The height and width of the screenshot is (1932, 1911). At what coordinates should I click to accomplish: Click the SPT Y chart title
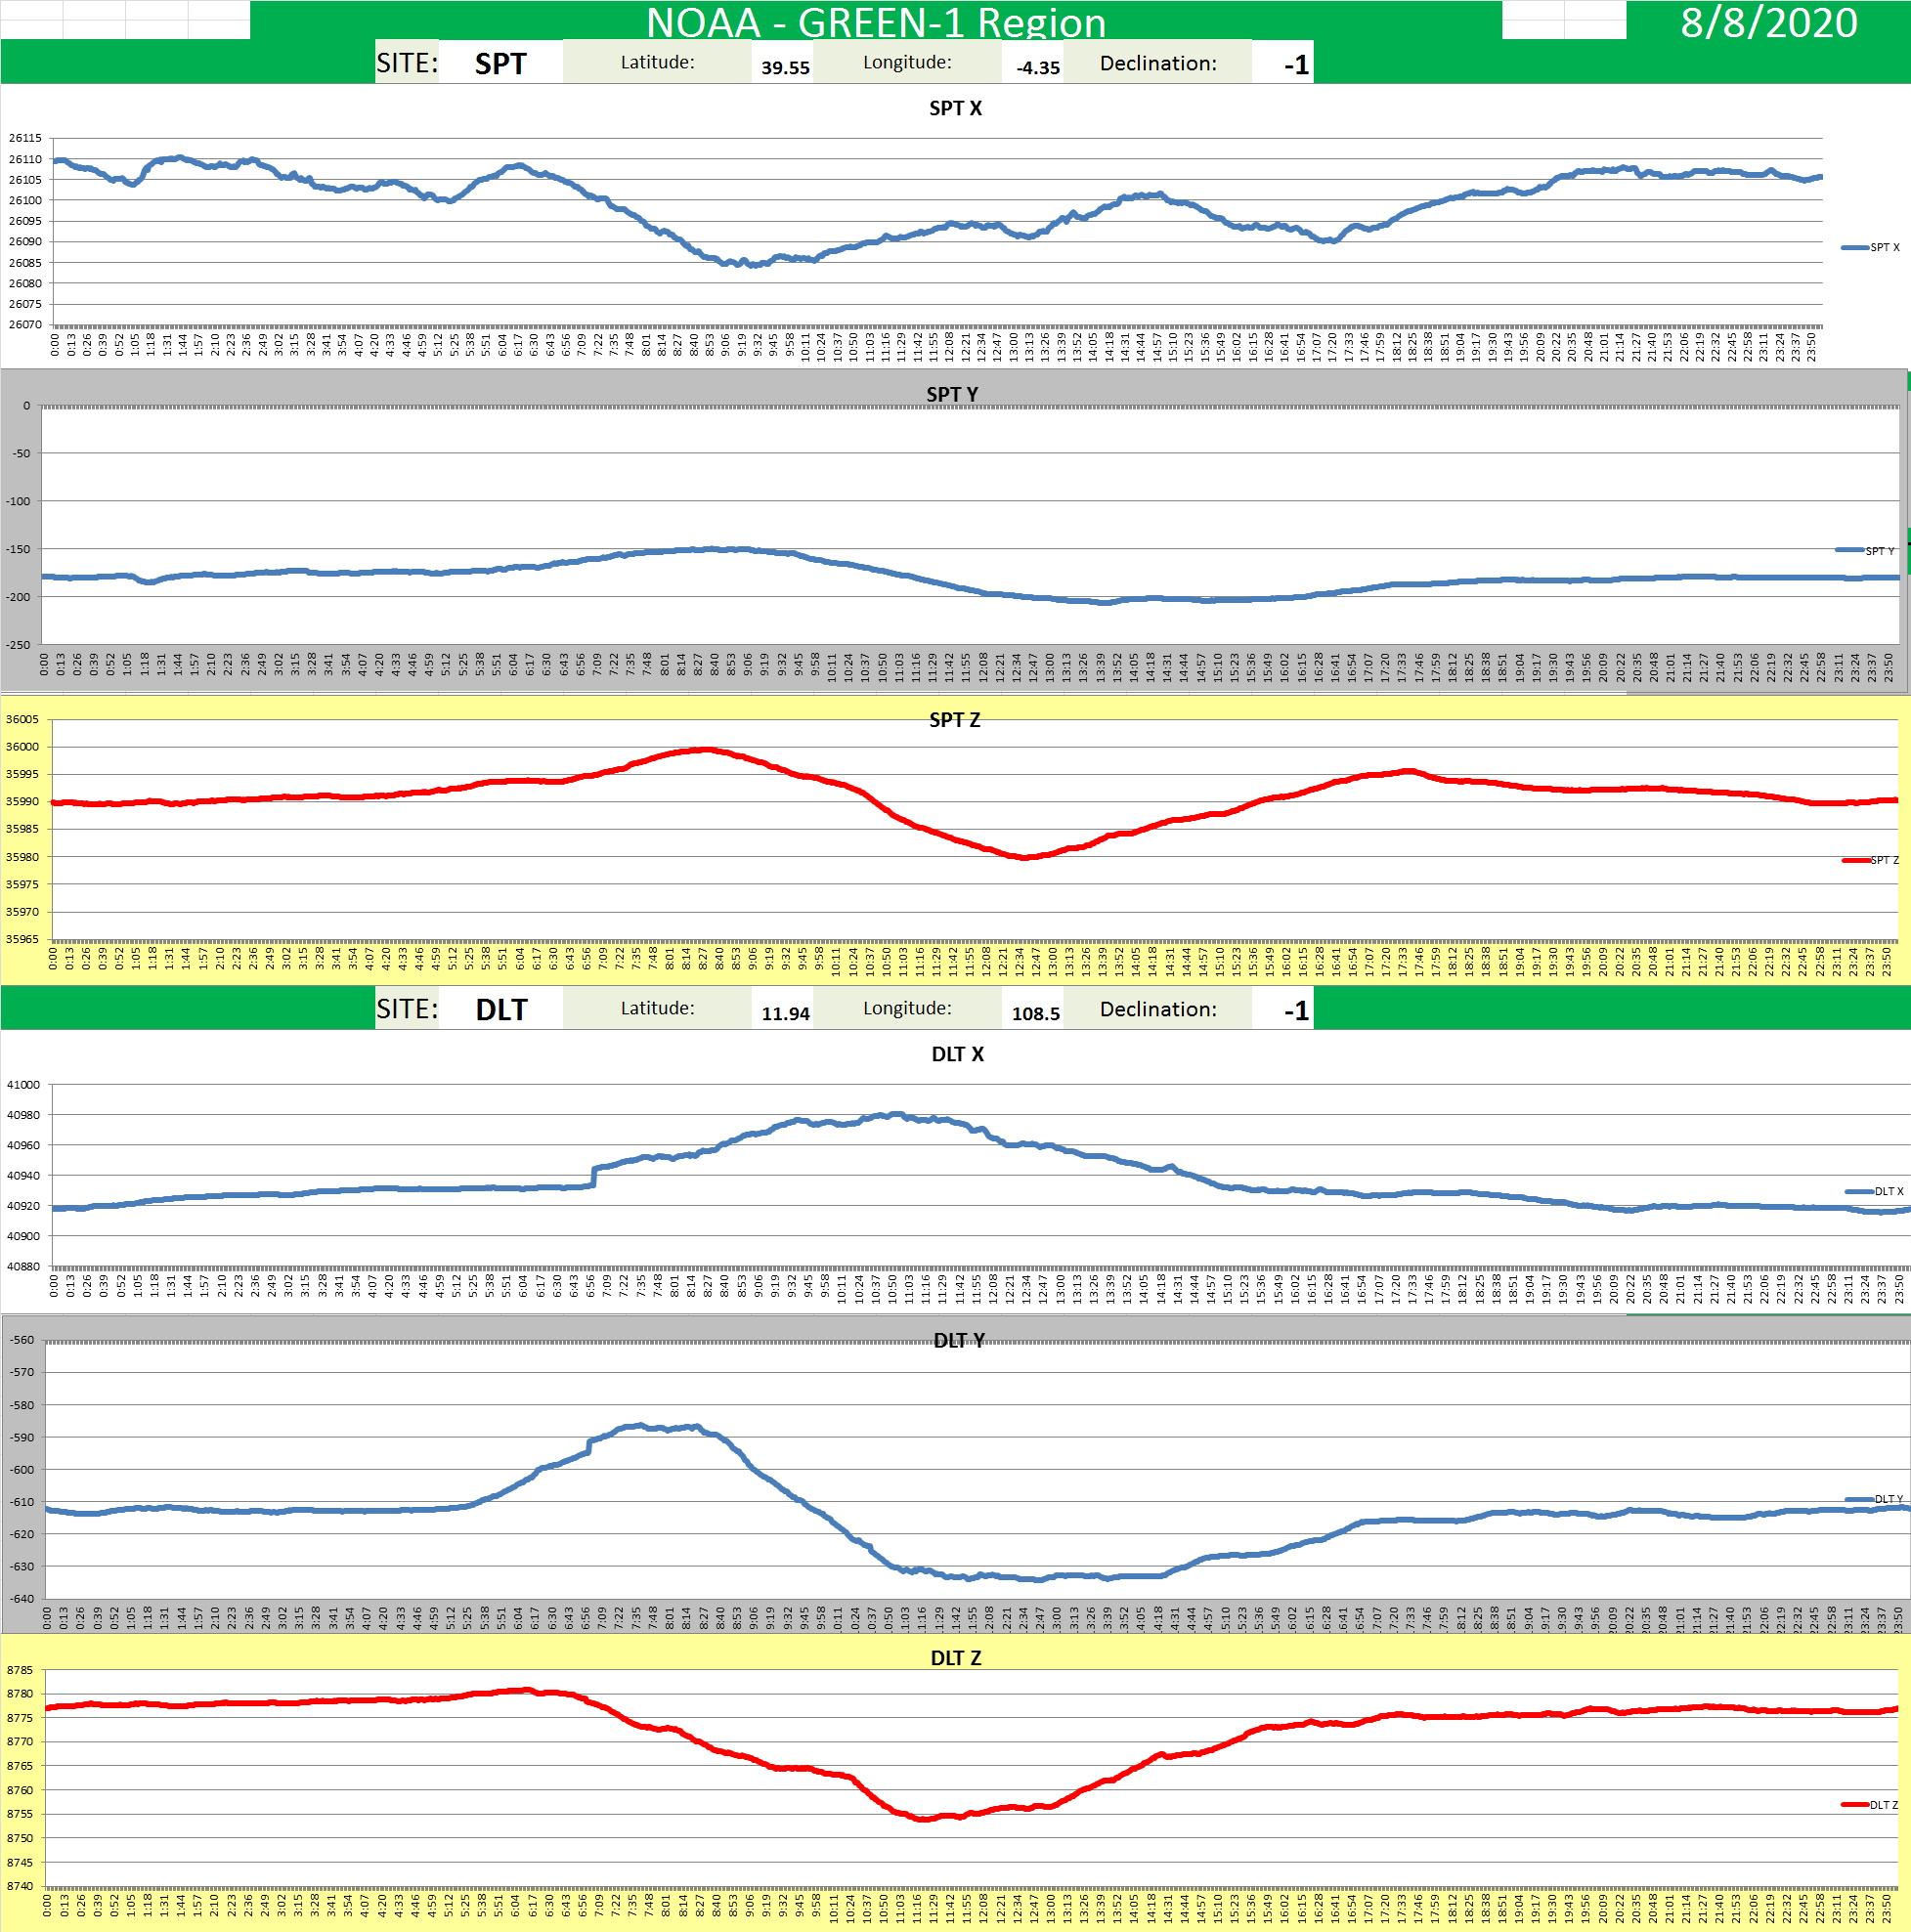951,394
